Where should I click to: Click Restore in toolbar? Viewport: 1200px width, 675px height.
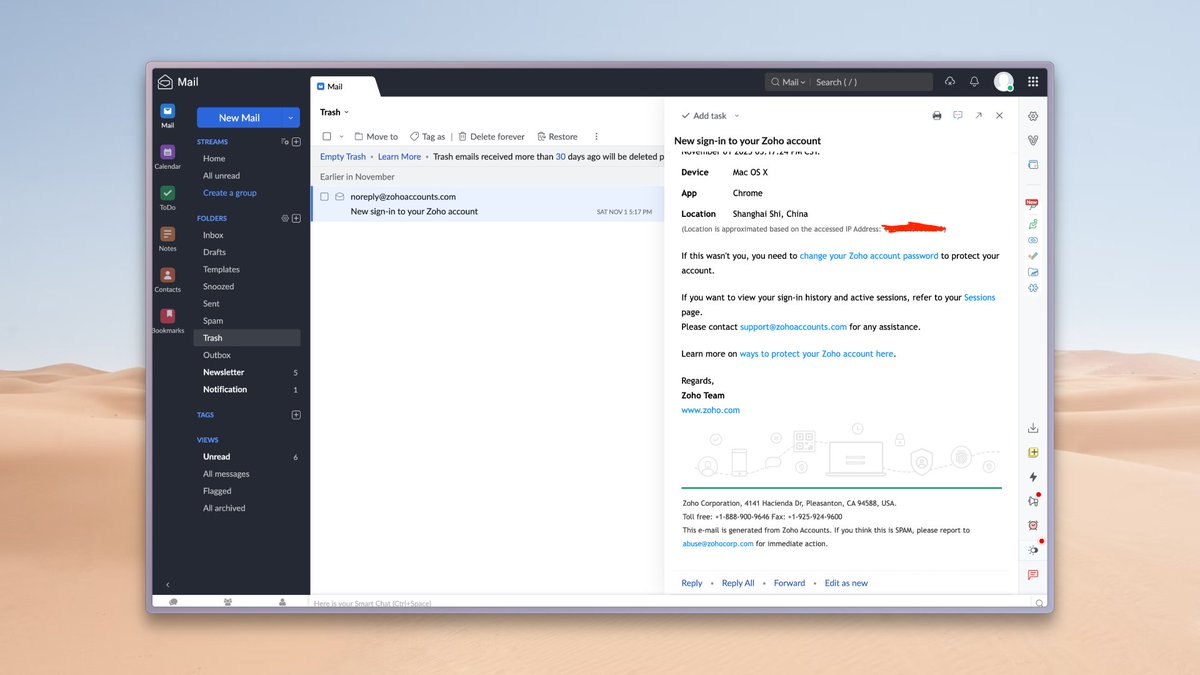coord(557,136)
